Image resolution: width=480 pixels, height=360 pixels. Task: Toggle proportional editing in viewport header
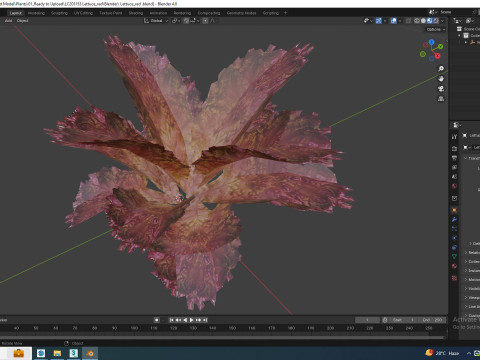click(x=205, y=21)
